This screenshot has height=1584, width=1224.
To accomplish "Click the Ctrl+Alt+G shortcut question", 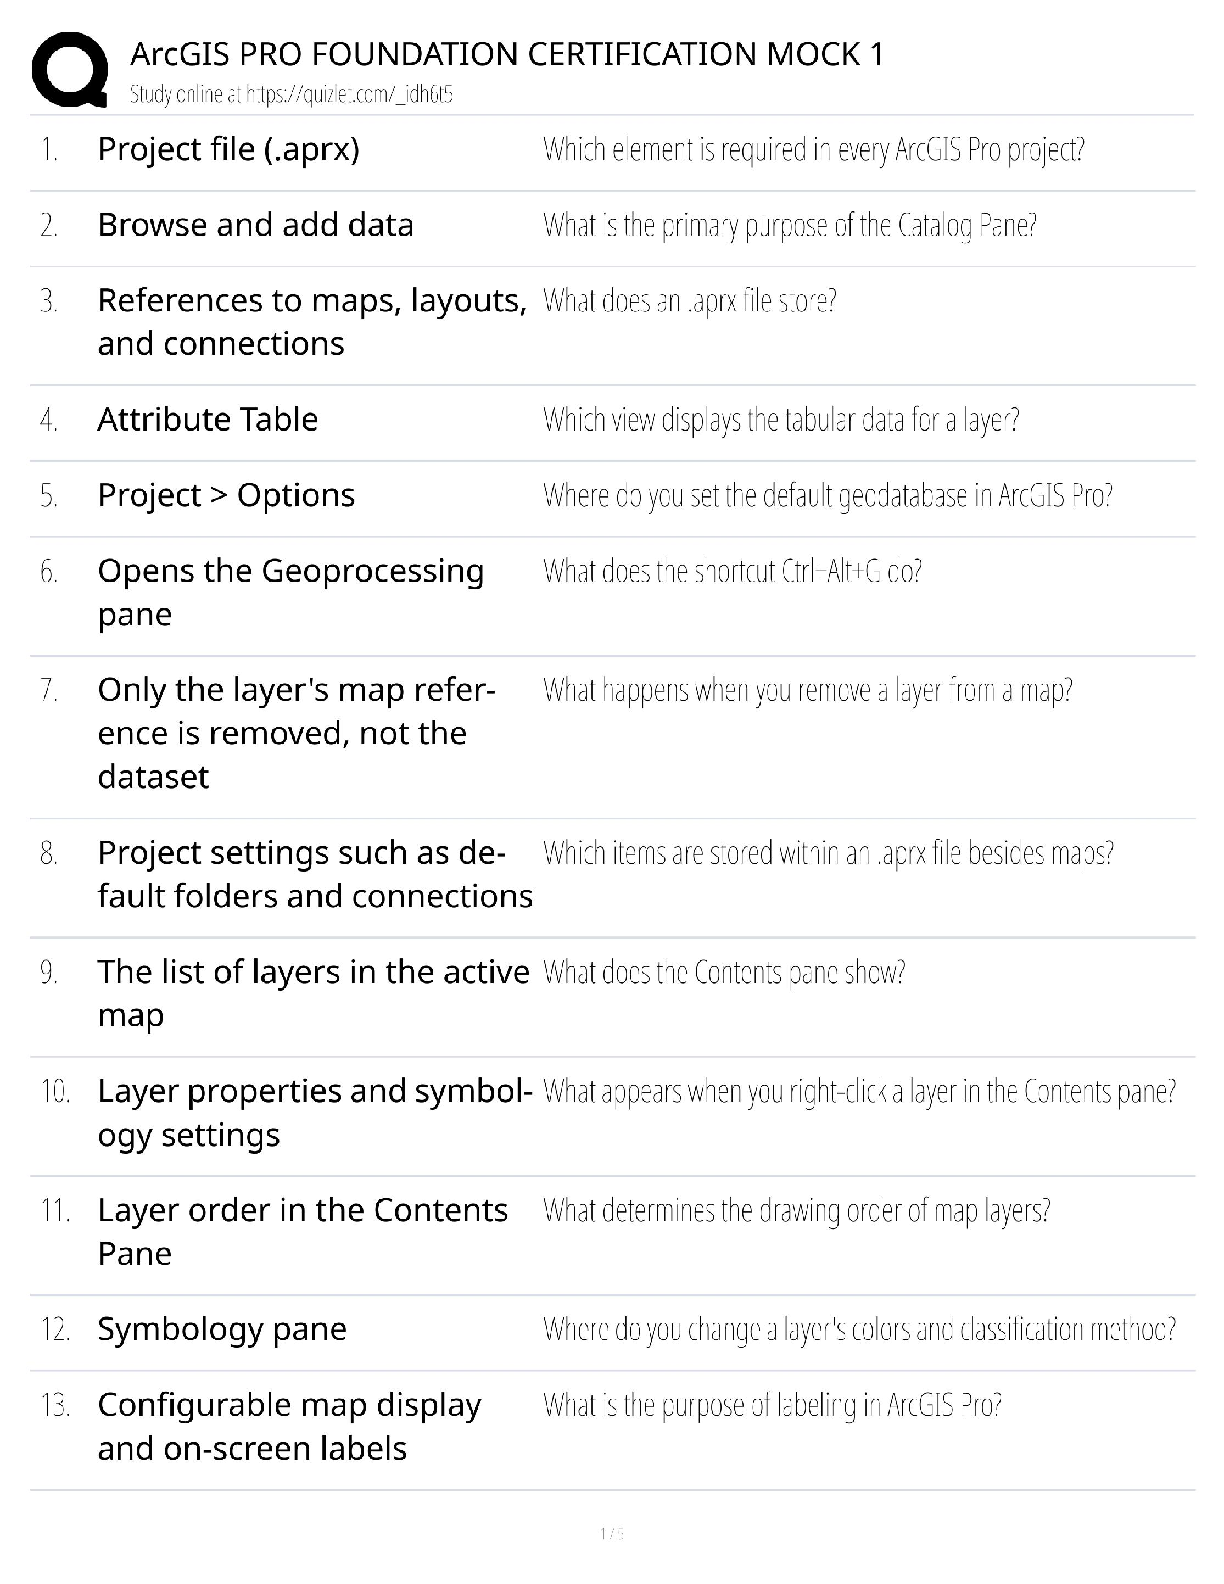I will (732, 571).
